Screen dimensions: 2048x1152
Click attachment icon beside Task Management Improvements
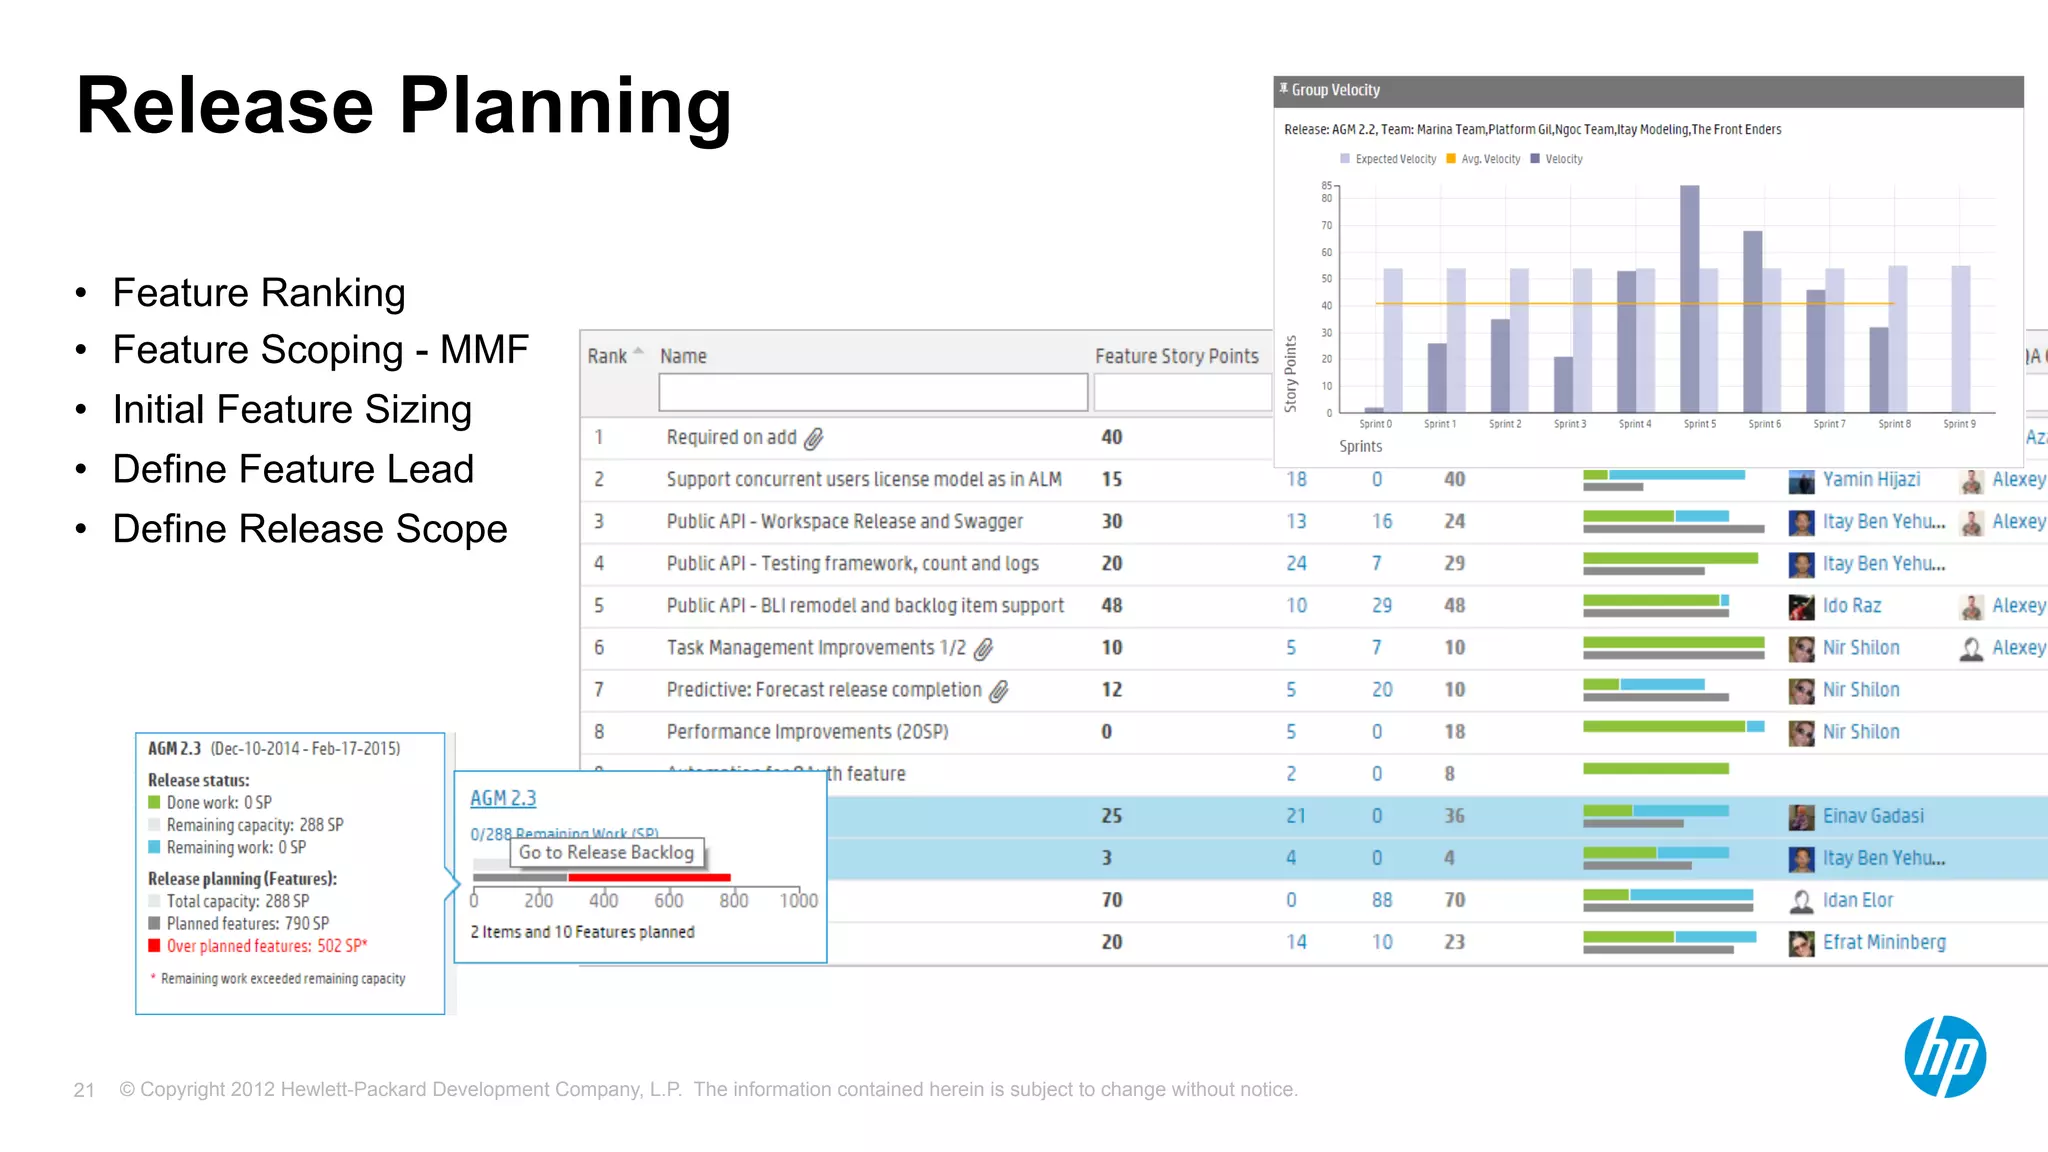click(984, 649)
